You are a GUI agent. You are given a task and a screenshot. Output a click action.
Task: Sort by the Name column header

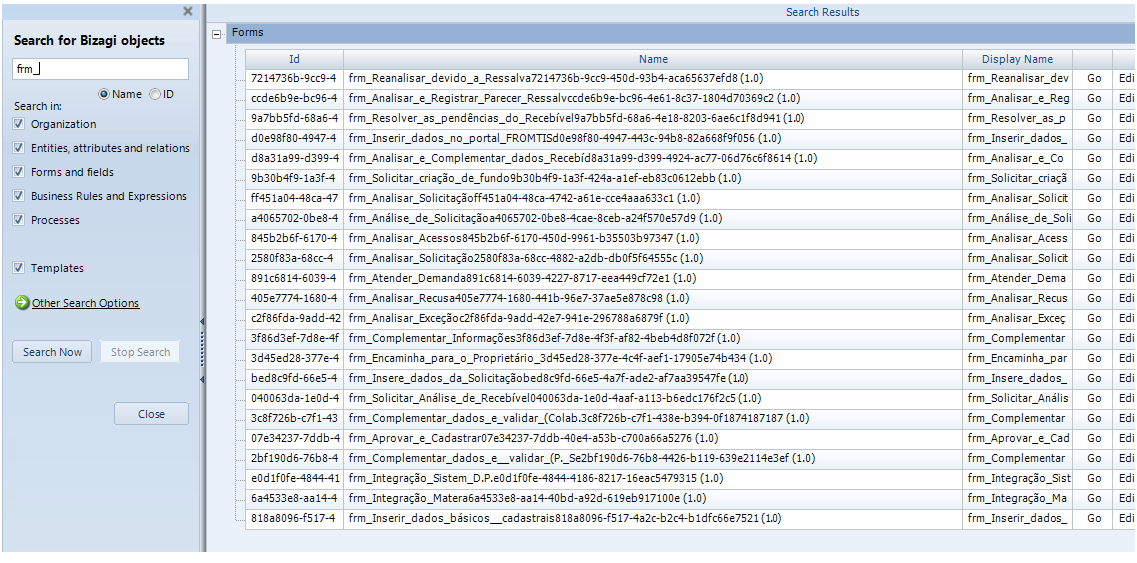pos(653,59)
